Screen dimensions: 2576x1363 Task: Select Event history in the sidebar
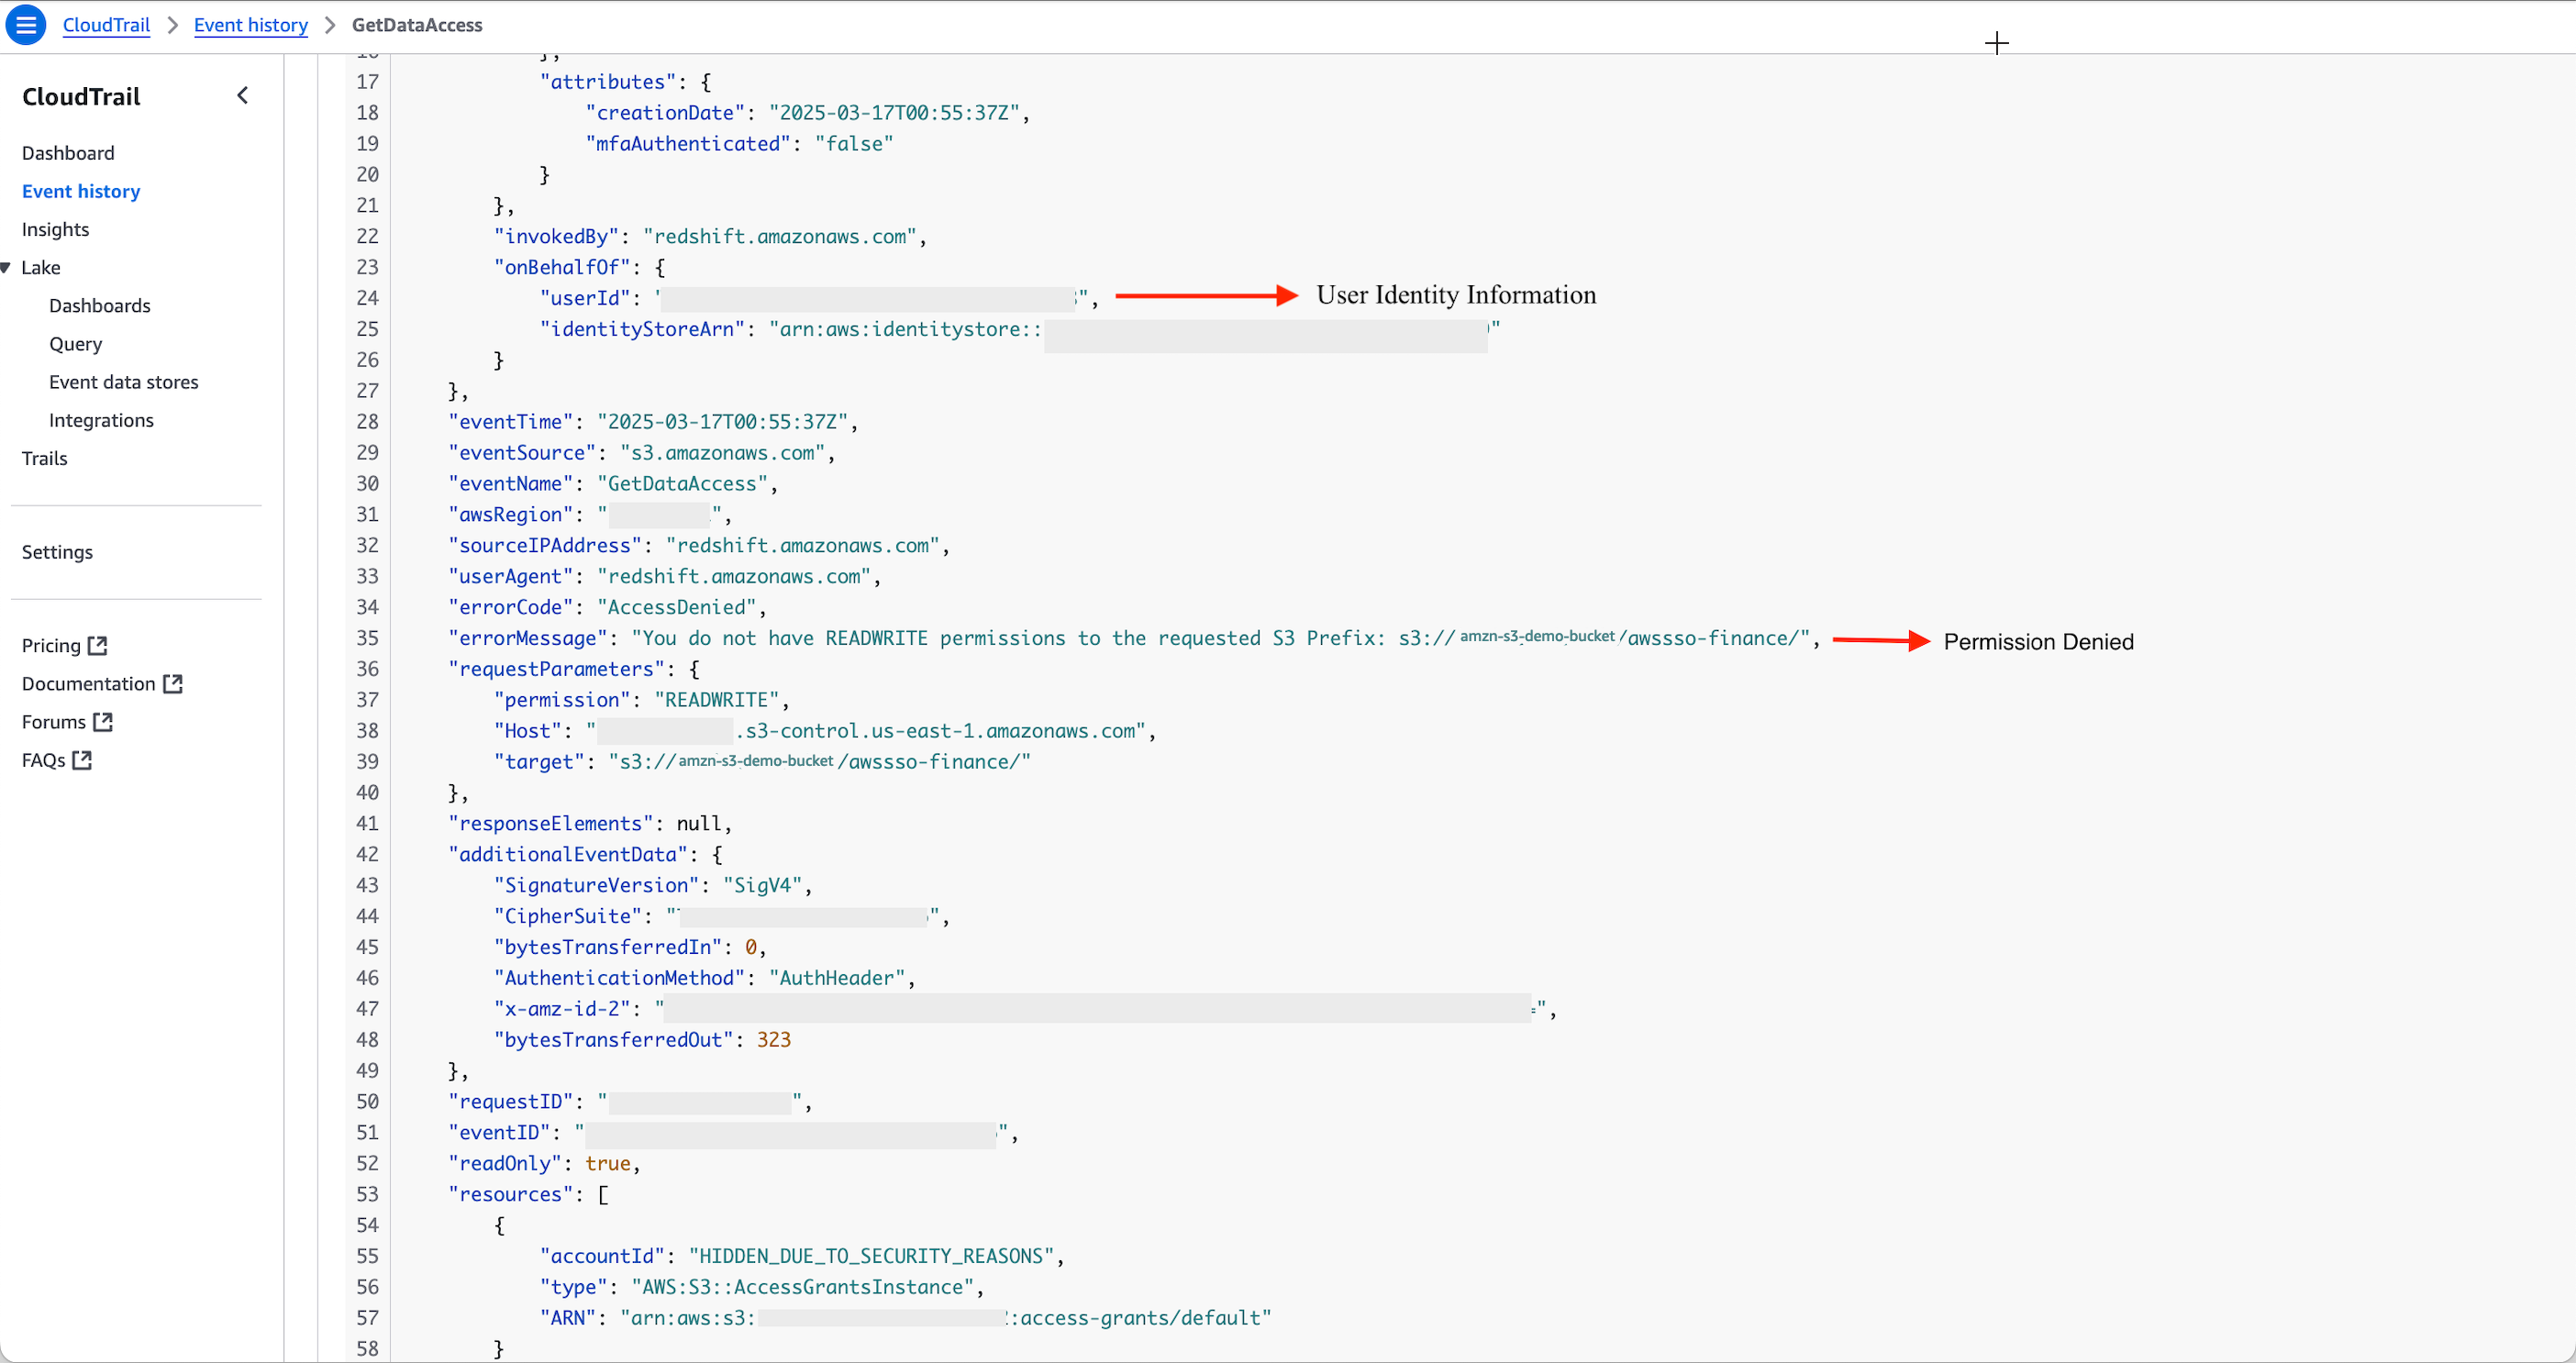click(x=81, y=191)
